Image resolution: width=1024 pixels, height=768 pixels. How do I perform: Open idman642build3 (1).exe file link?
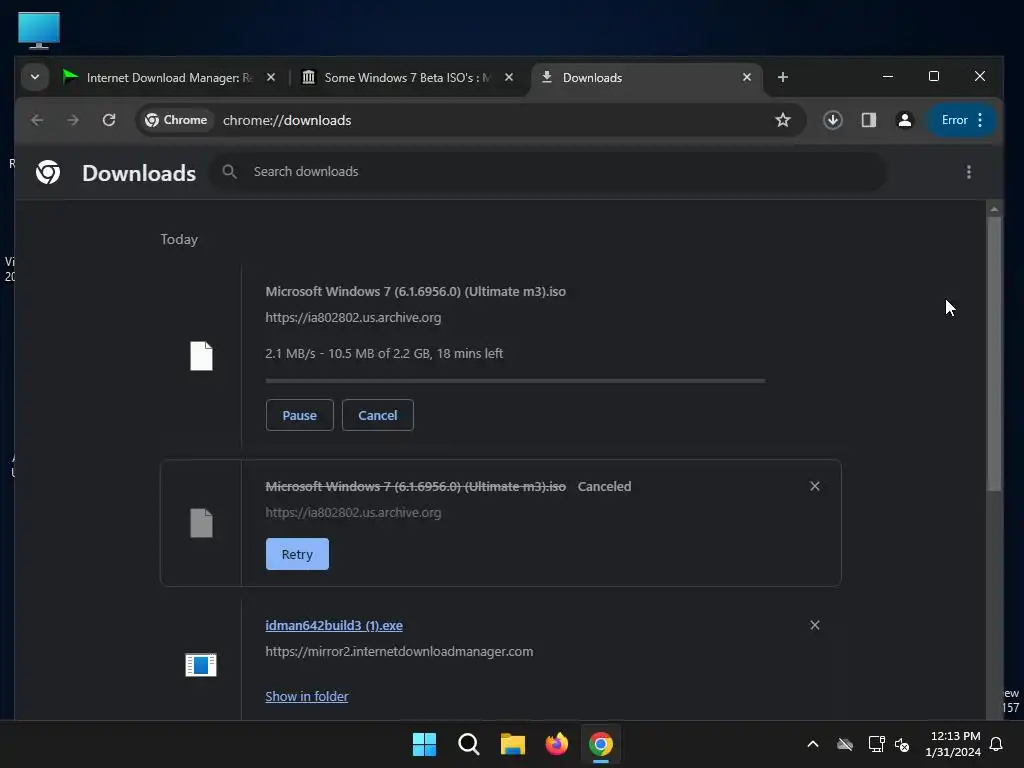334,626
